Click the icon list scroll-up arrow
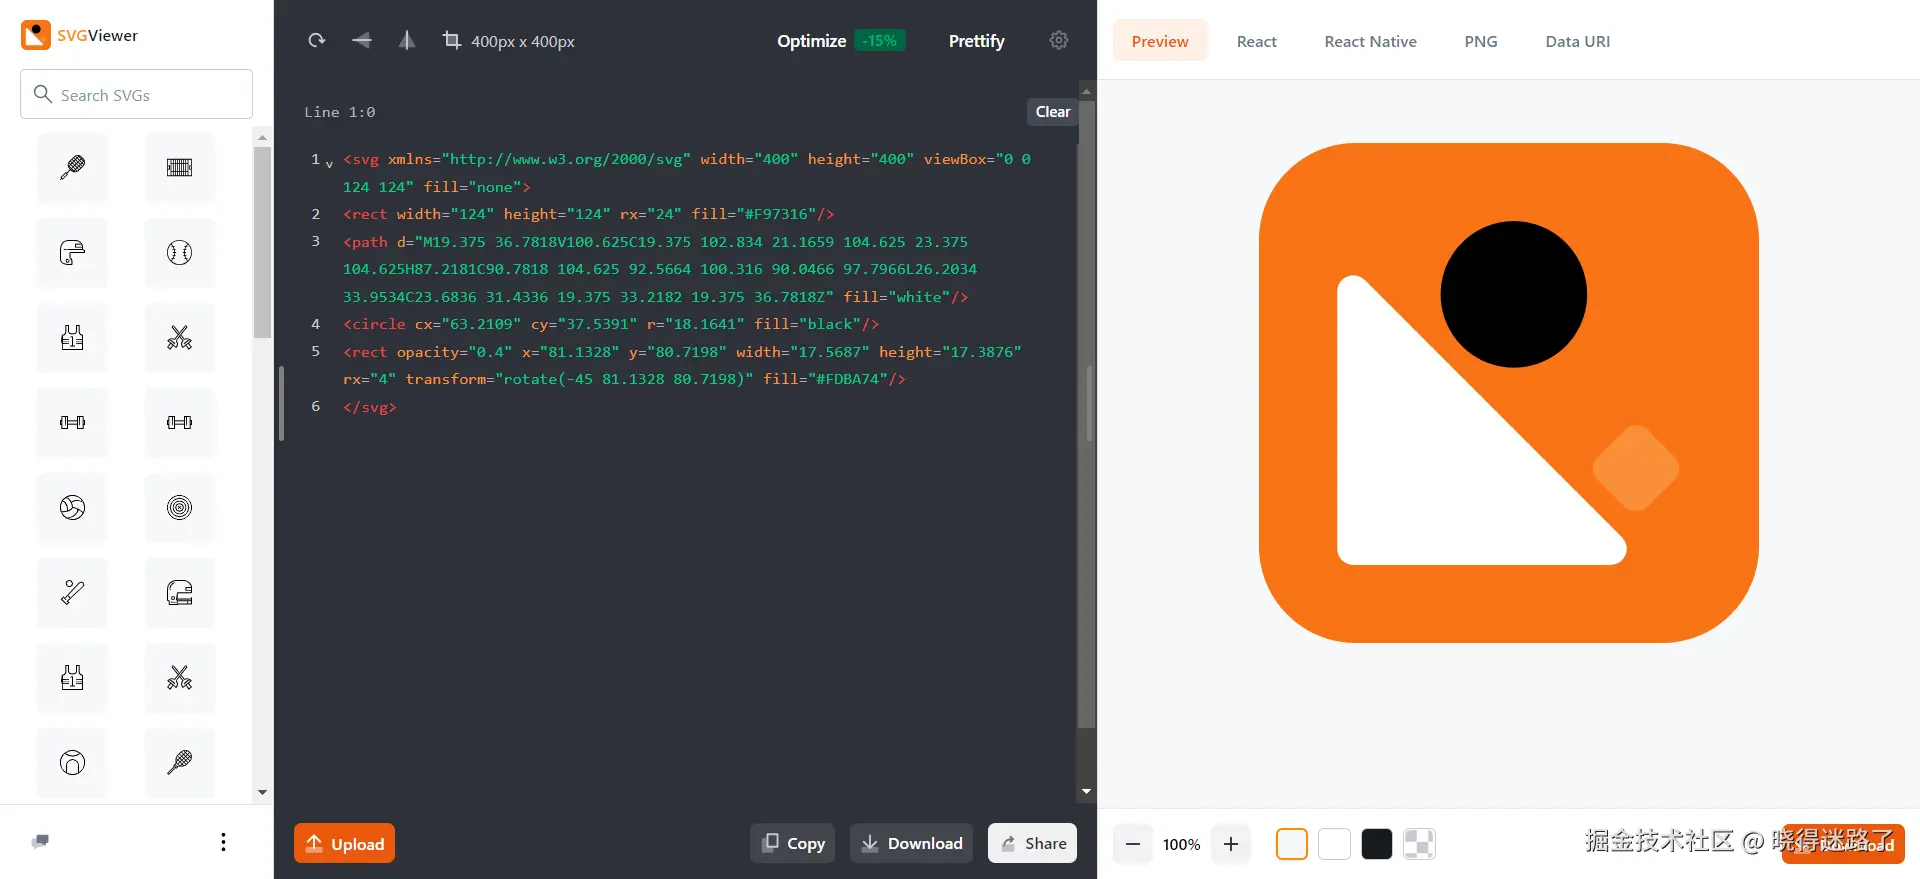The height and width of the screenshot is (879, 1920). [x=262, y=138]
